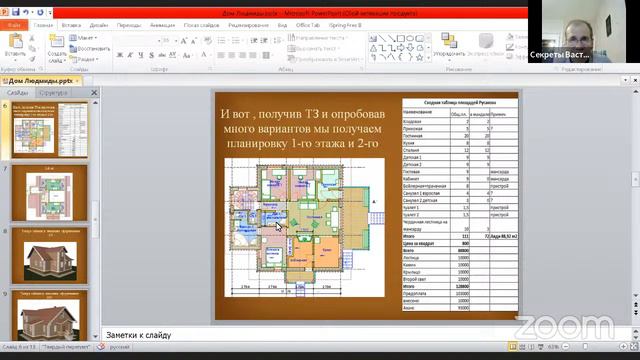Select slide 8 house render thumbnail

[x=49, y=256]
